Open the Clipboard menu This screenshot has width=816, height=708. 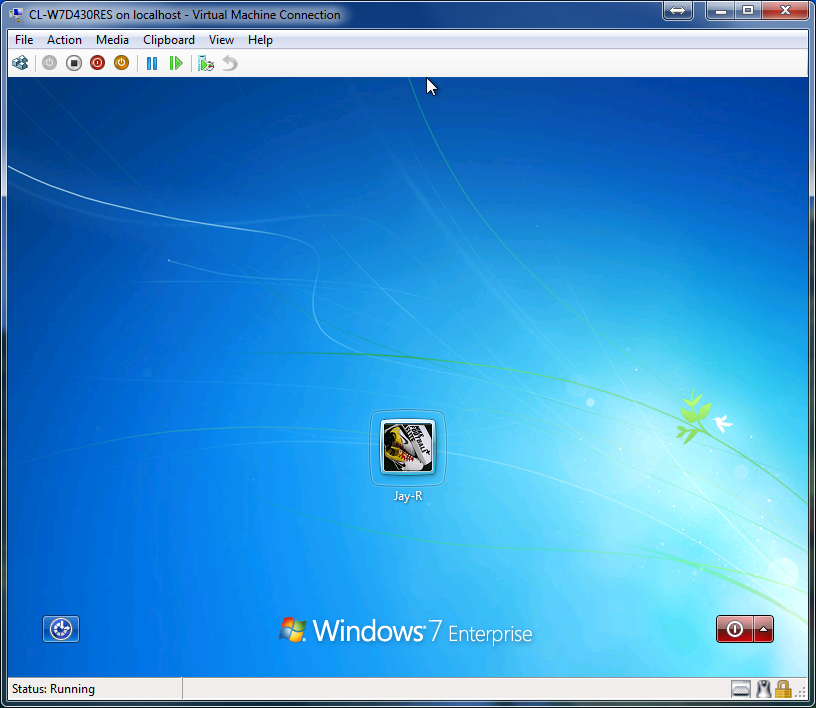pos(169,40)
